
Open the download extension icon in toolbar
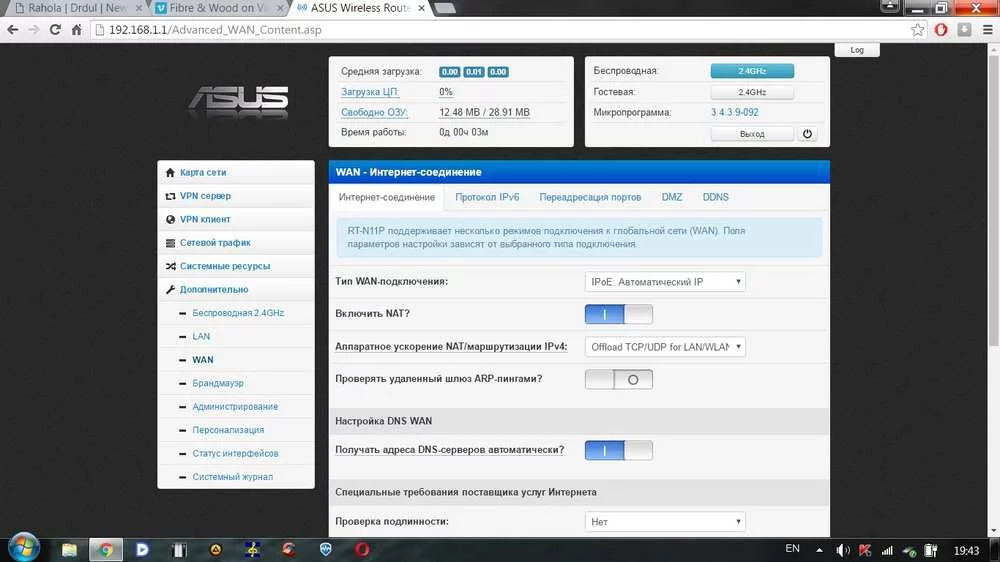click(x=964, y=30)
